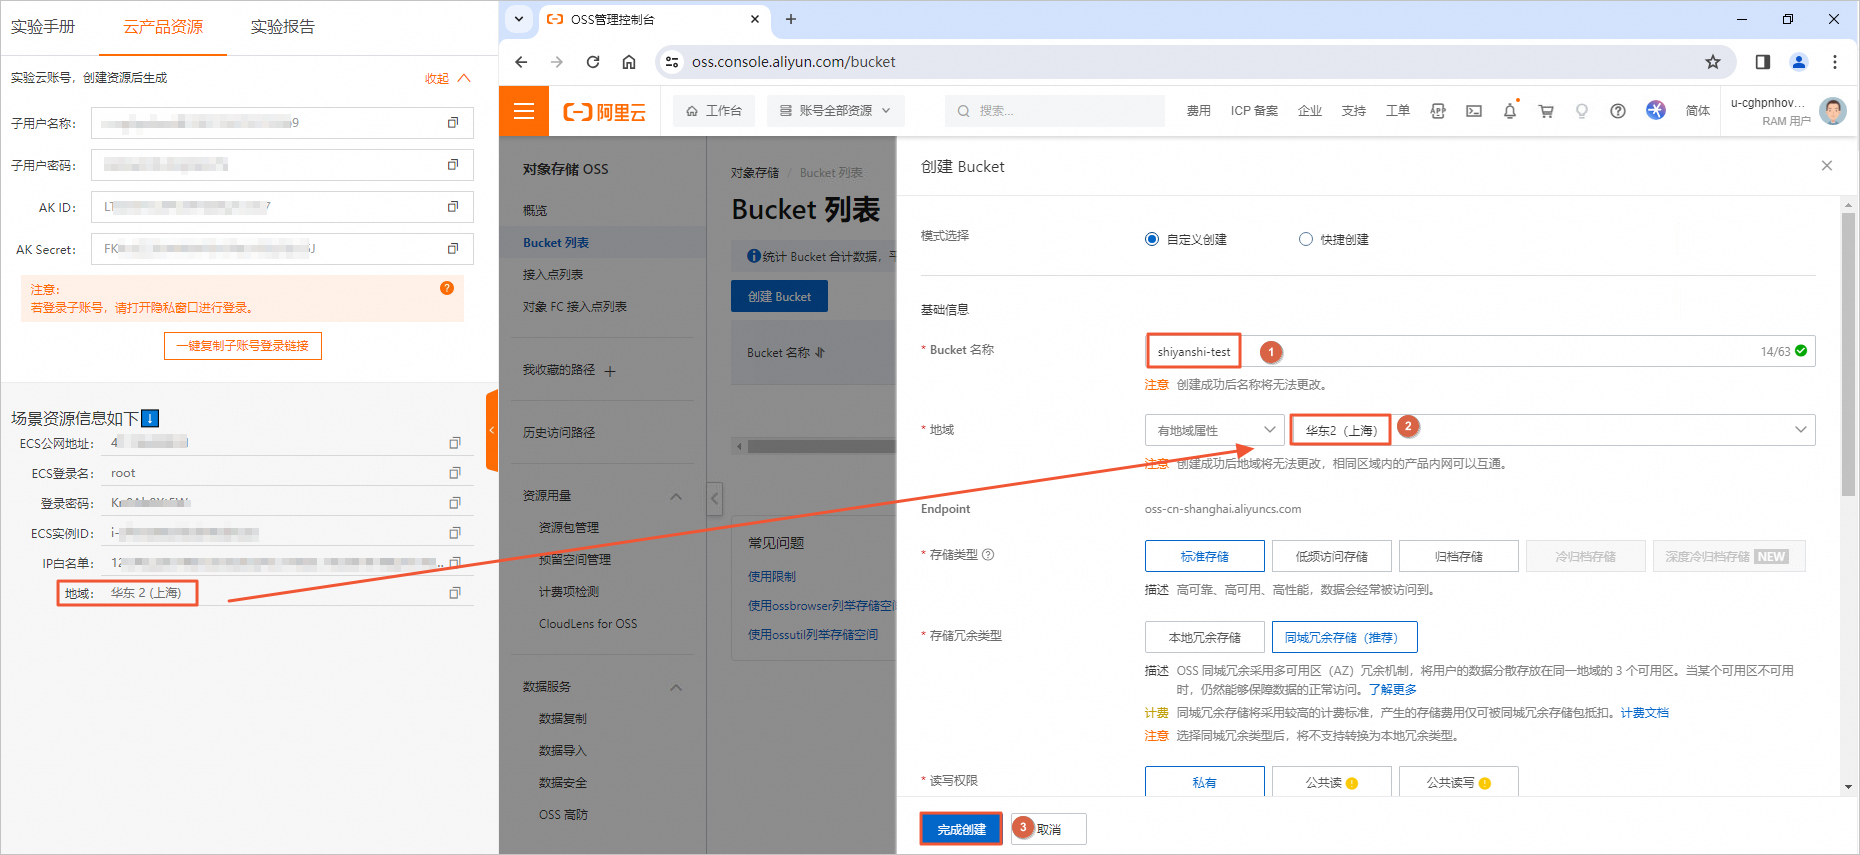Image resolution: width=1860 pixels, height=855 pixels.
Task: Collapse the 资源用量 section
Action: [676, 496]
